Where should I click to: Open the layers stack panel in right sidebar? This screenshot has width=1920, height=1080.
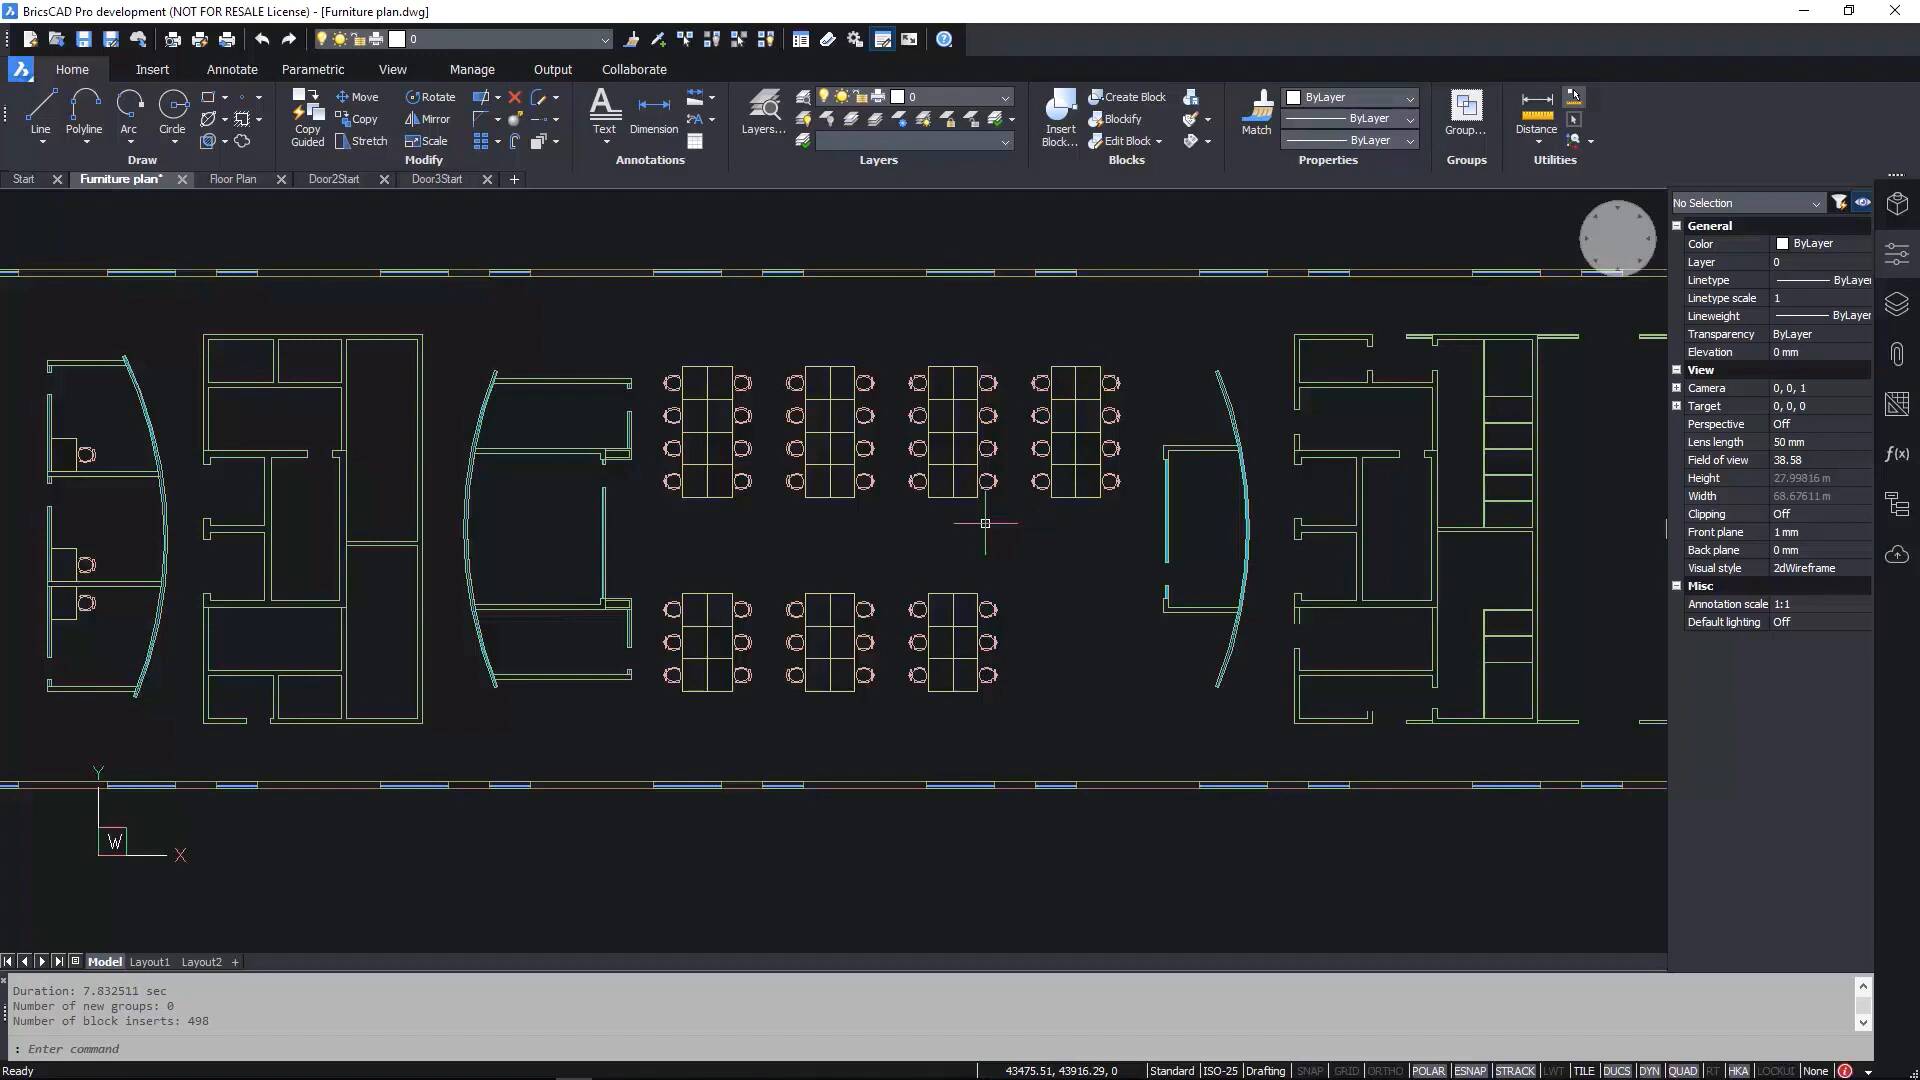click(1897, 304)
